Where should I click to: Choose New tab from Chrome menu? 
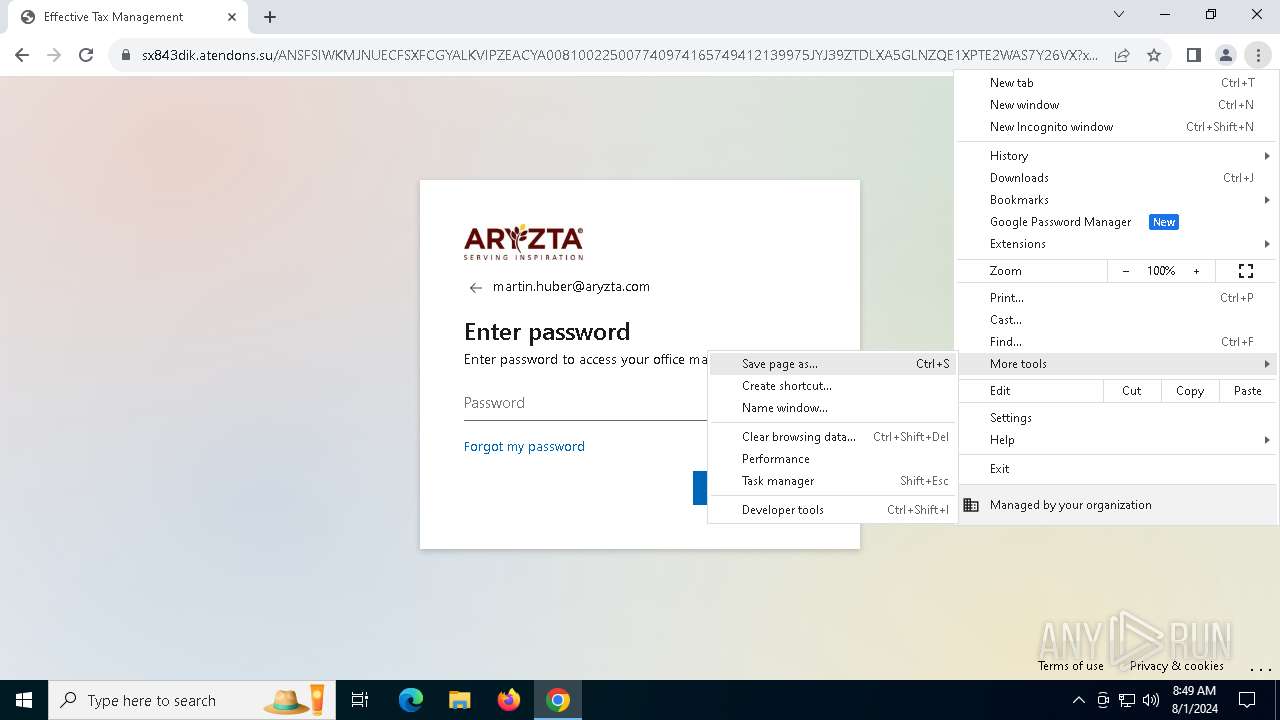click(x=1117, y=83)
